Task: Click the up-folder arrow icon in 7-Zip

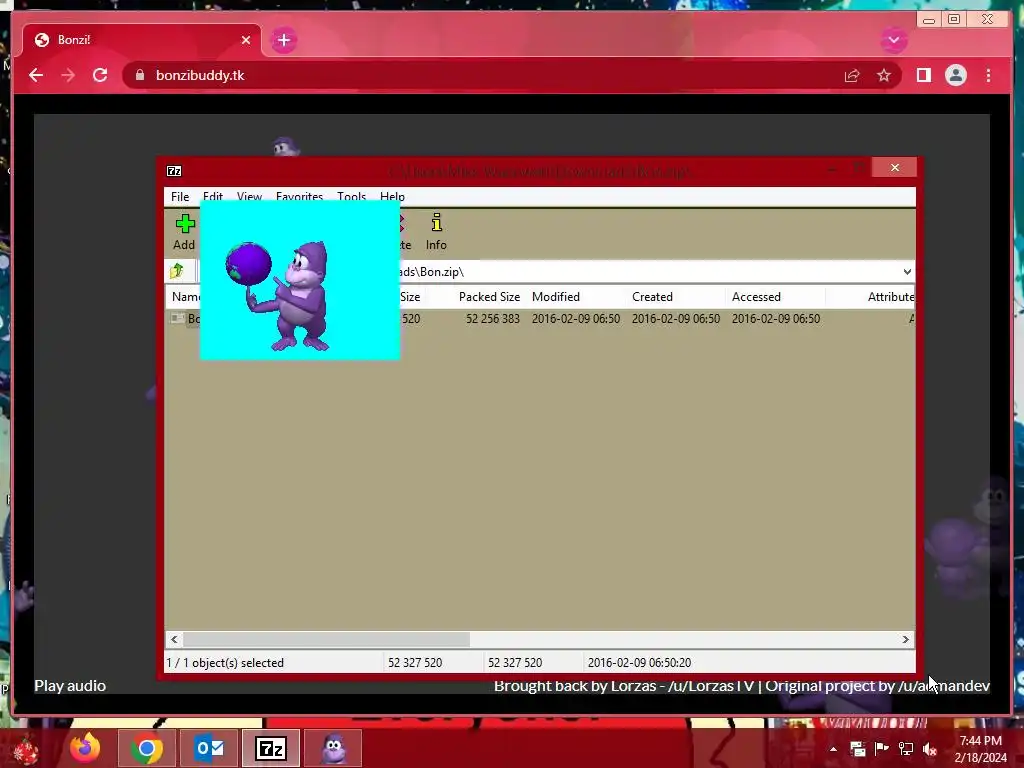Action: tap(176, 271)
